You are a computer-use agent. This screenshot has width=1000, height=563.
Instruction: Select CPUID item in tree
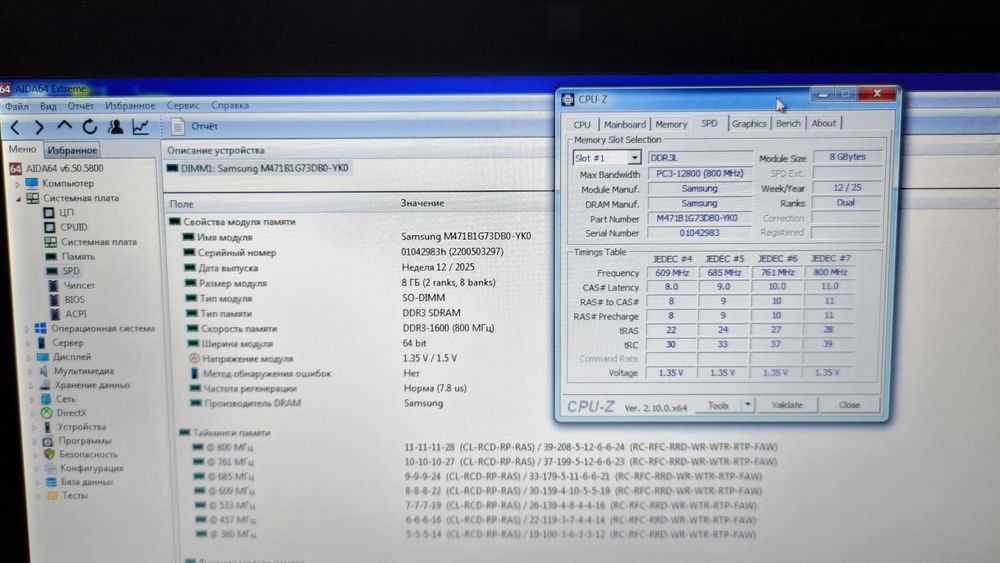tap(74, 227)
